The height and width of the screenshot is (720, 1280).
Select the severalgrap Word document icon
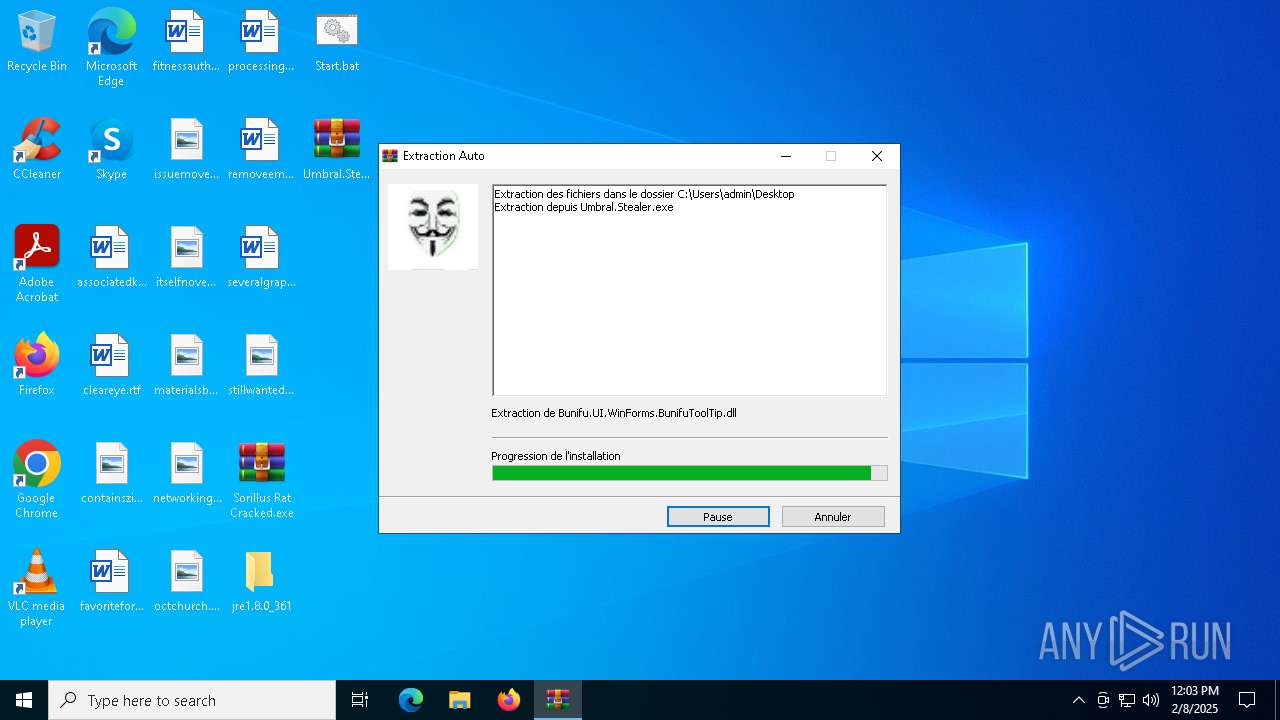tap(261, 258)
